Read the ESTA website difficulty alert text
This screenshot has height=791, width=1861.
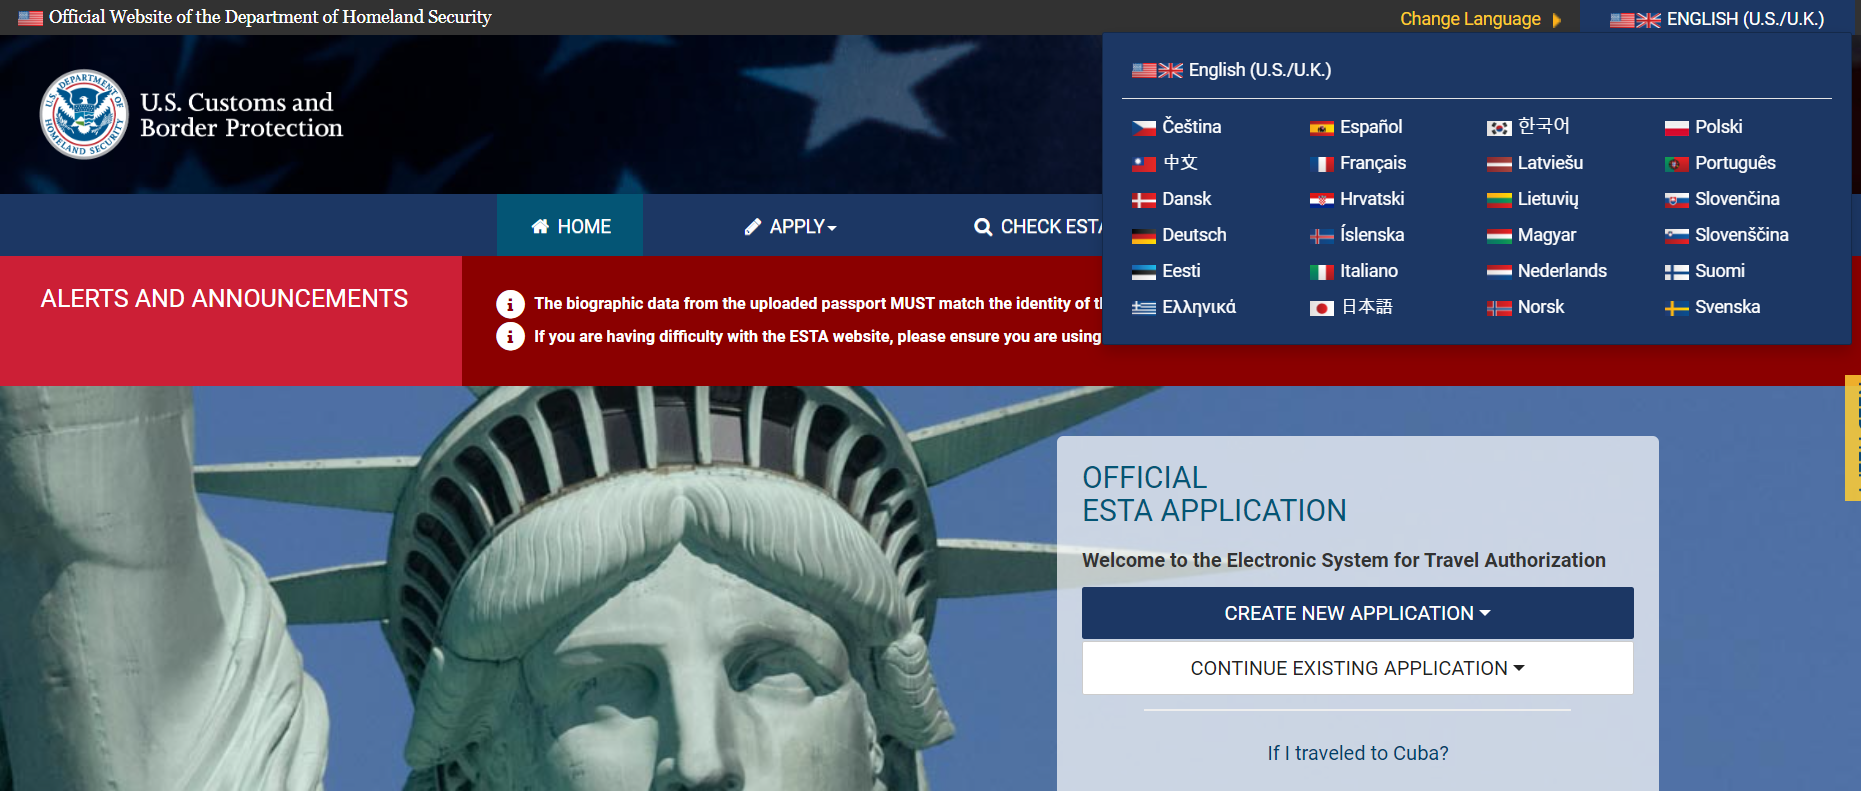point(818,336)
